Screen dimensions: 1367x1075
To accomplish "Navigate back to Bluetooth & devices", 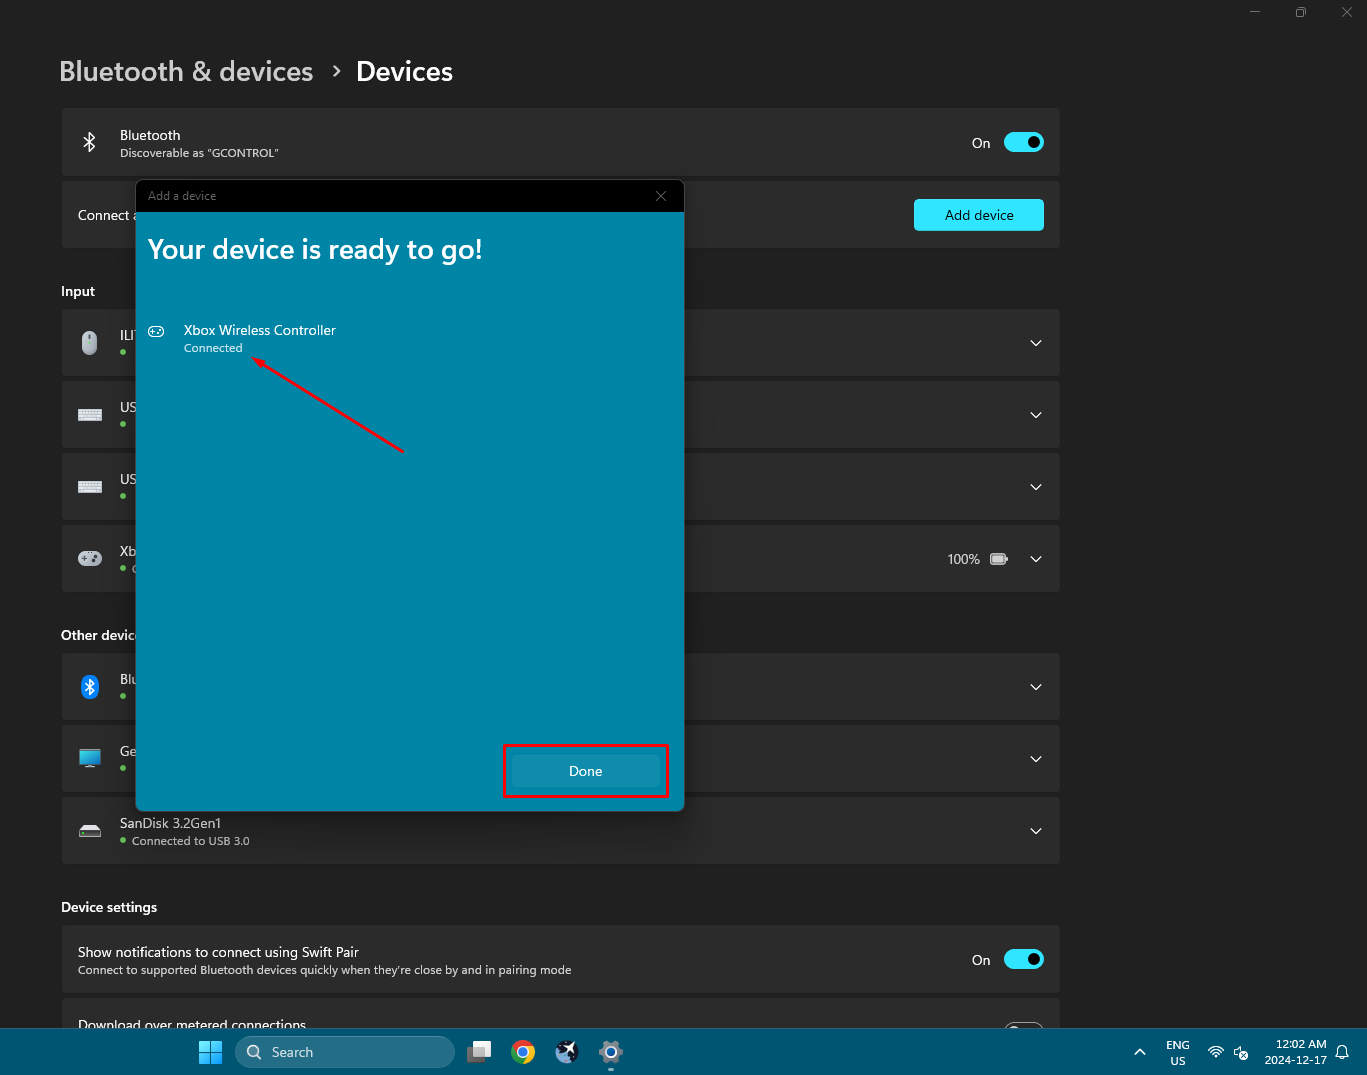I will pos(185,71).
